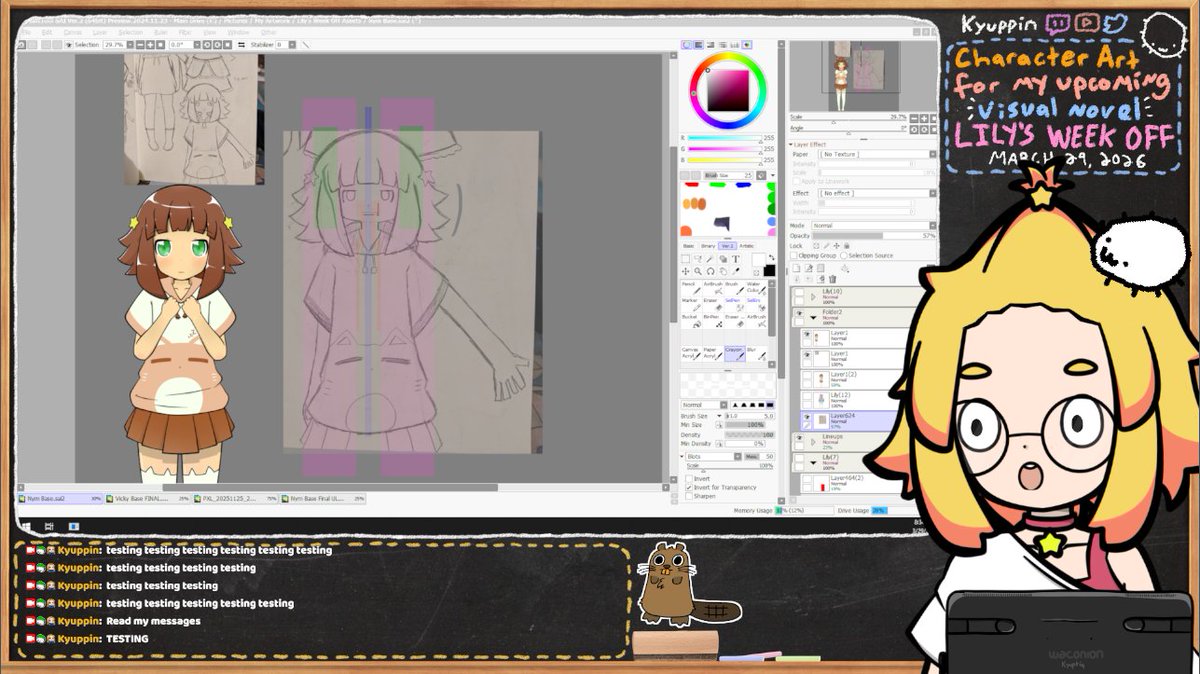Toggle the color wheel panel icon

tap(687, 45)
